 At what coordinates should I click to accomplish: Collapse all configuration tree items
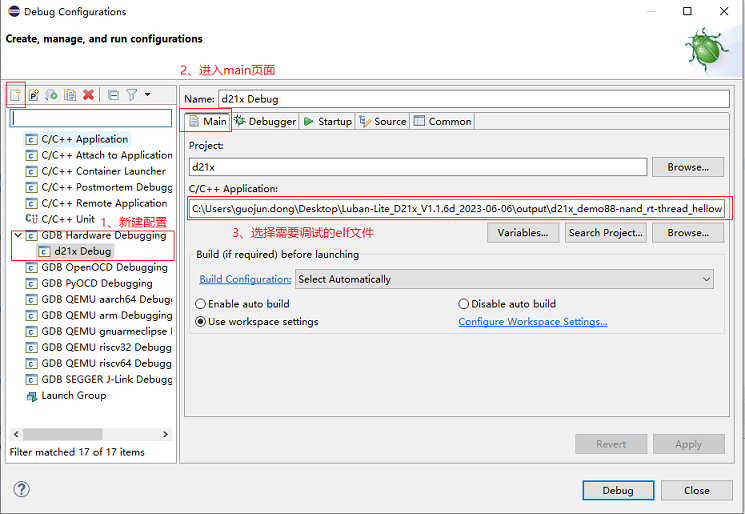coord(113,95)
